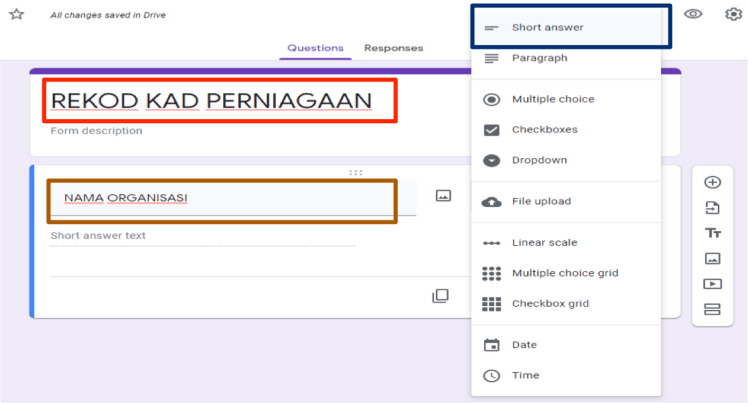Pick Linear scale question type

[x=544, y=242]
